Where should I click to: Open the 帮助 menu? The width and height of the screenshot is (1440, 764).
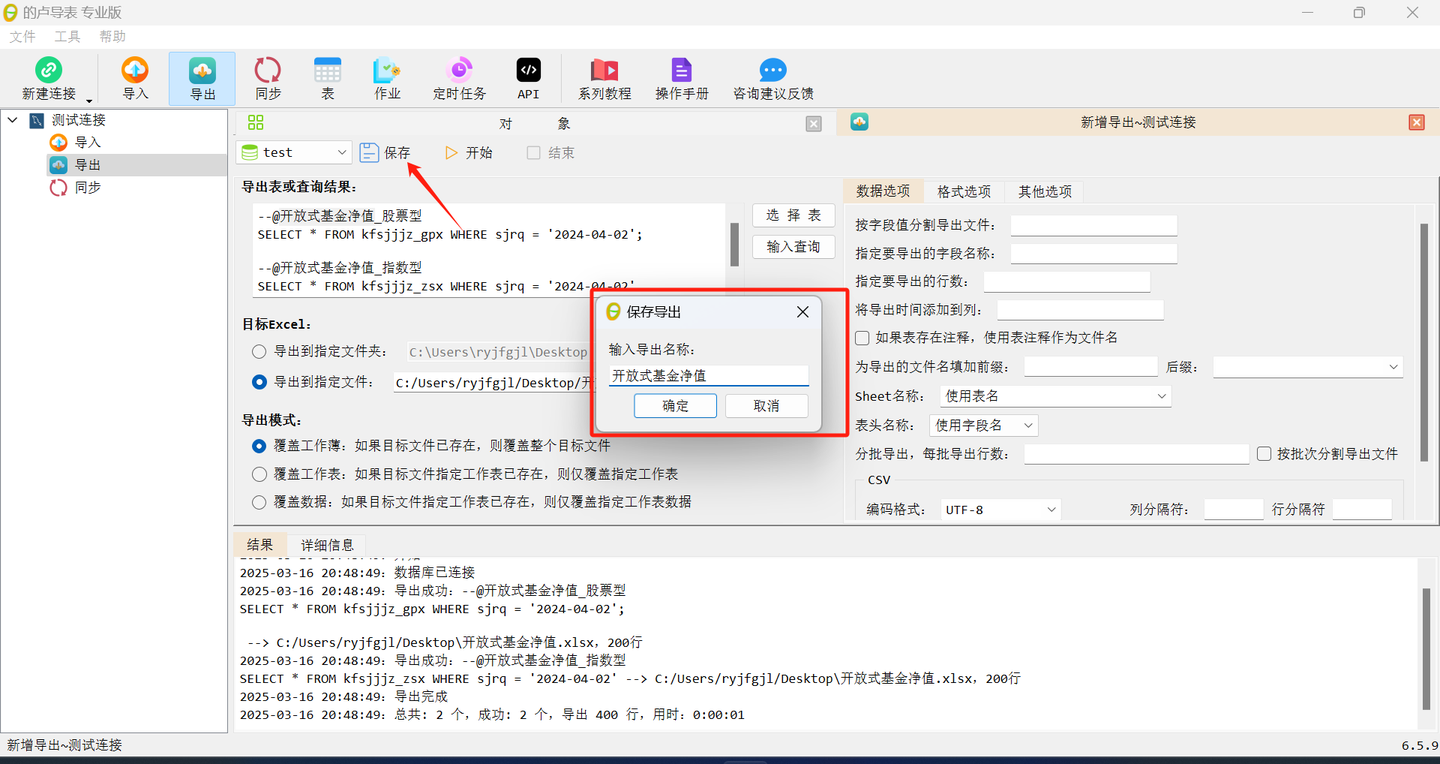click(113, 36)
